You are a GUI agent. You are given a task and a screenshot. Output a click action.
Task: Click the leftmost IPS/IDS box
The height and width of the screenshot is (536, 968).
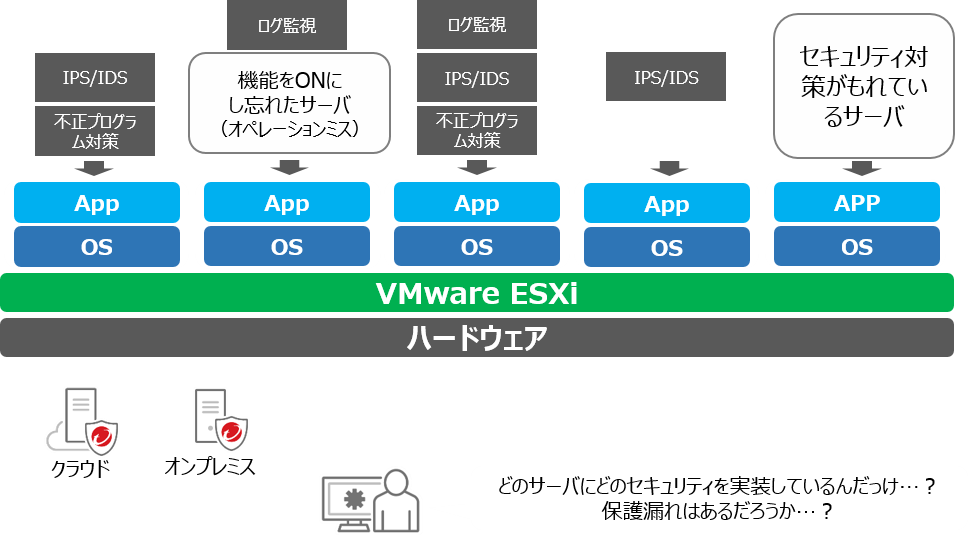point(95,77)
